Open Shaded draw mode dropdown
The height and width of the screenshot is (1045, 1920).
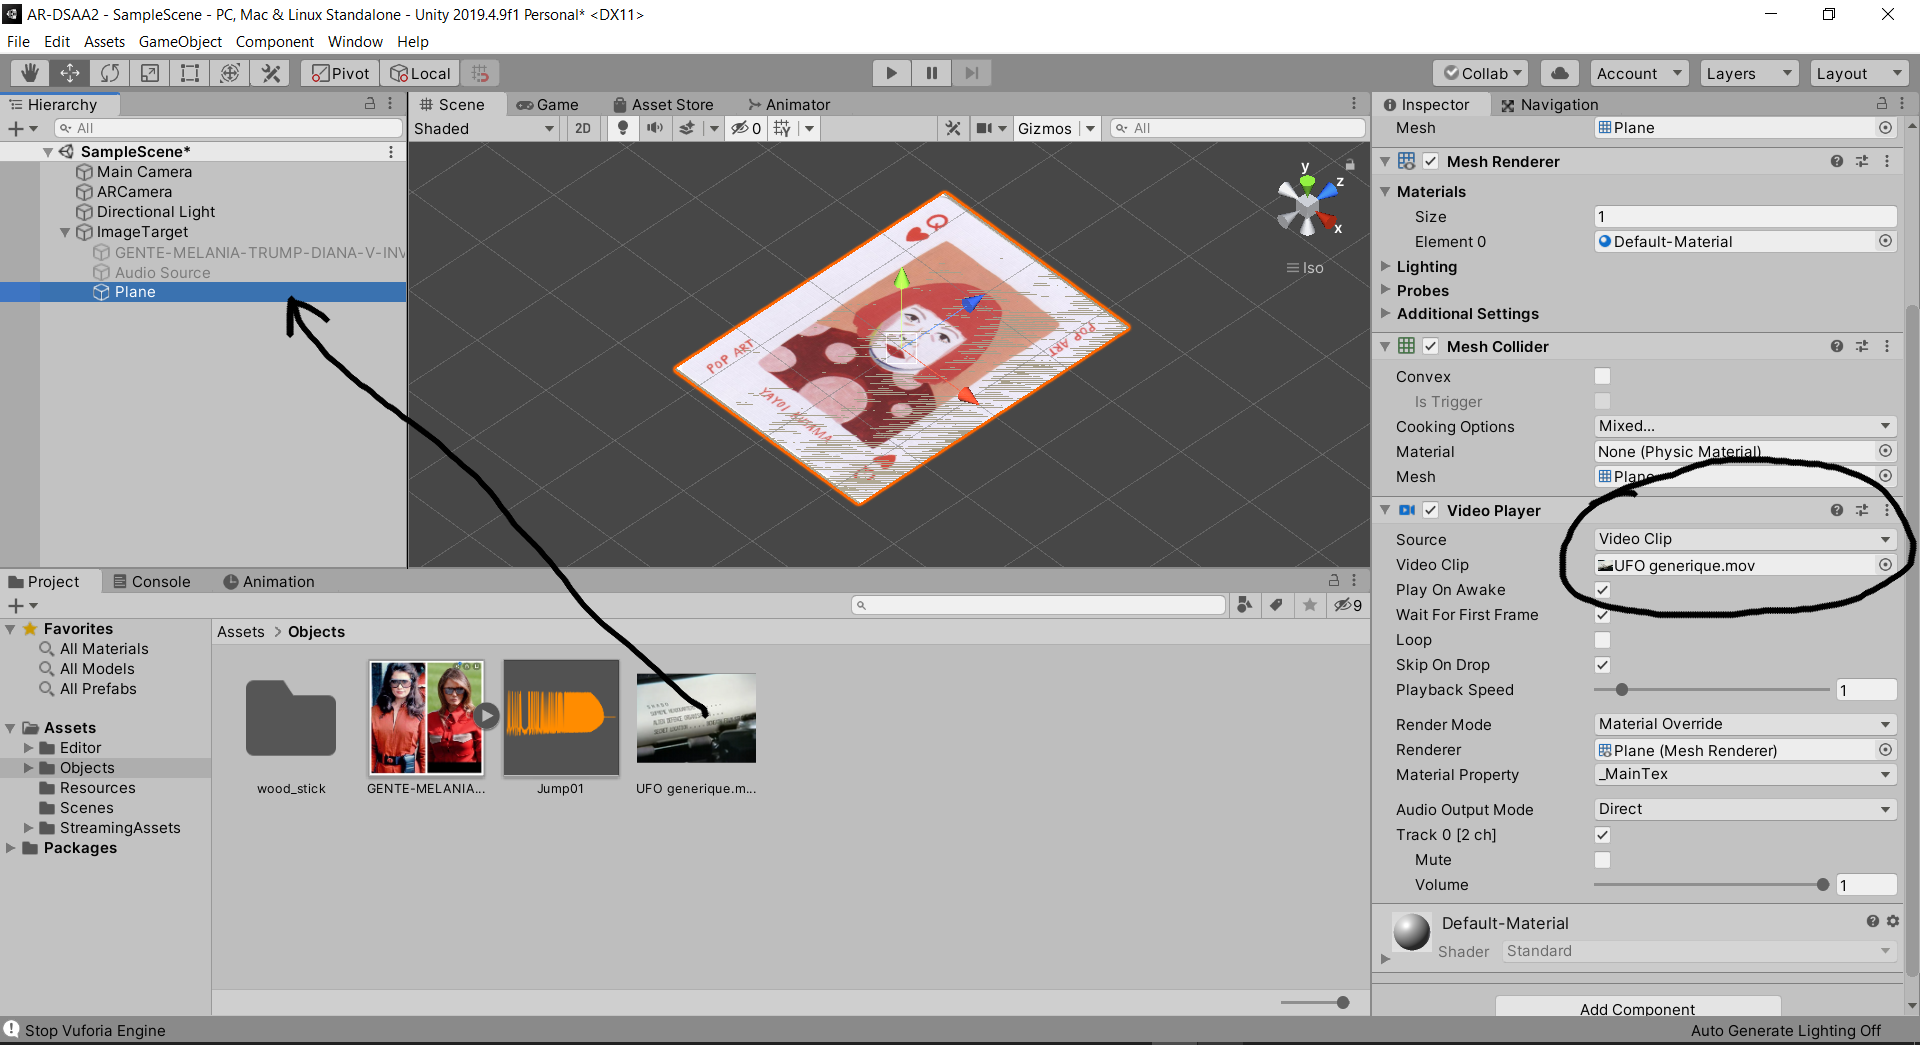pyautogui.click(x=485, y=128)
